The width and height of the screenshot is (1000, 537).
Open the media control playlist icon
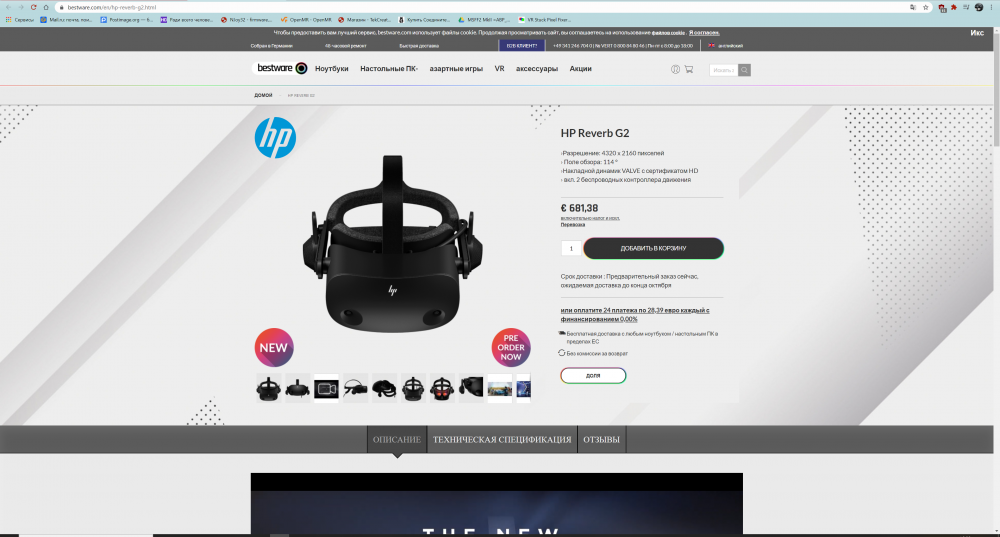pos(966,7)
